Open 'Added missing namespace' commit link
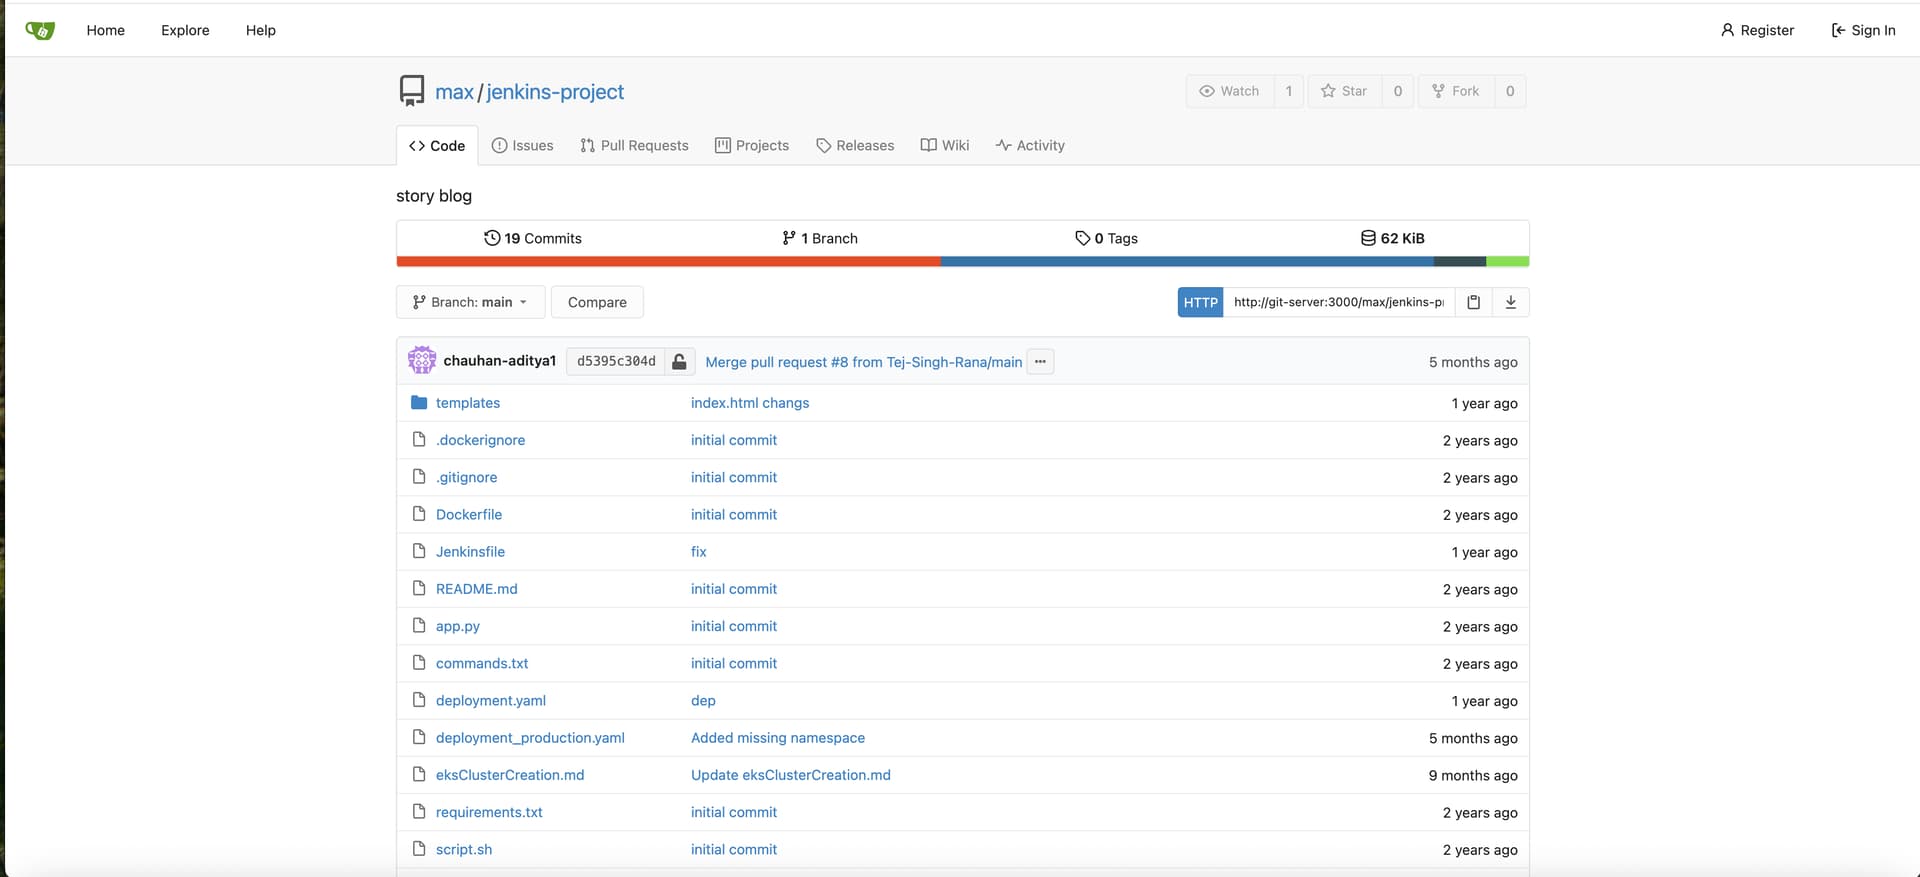 coord(778,738)
